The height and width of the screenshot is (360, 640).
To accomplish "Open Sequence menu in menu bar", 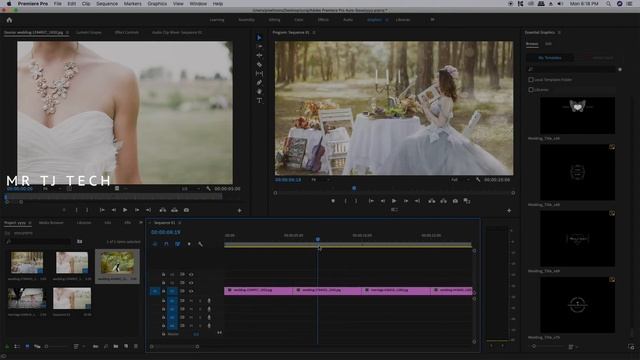I will pyautogui.click(x=107, y=4).
